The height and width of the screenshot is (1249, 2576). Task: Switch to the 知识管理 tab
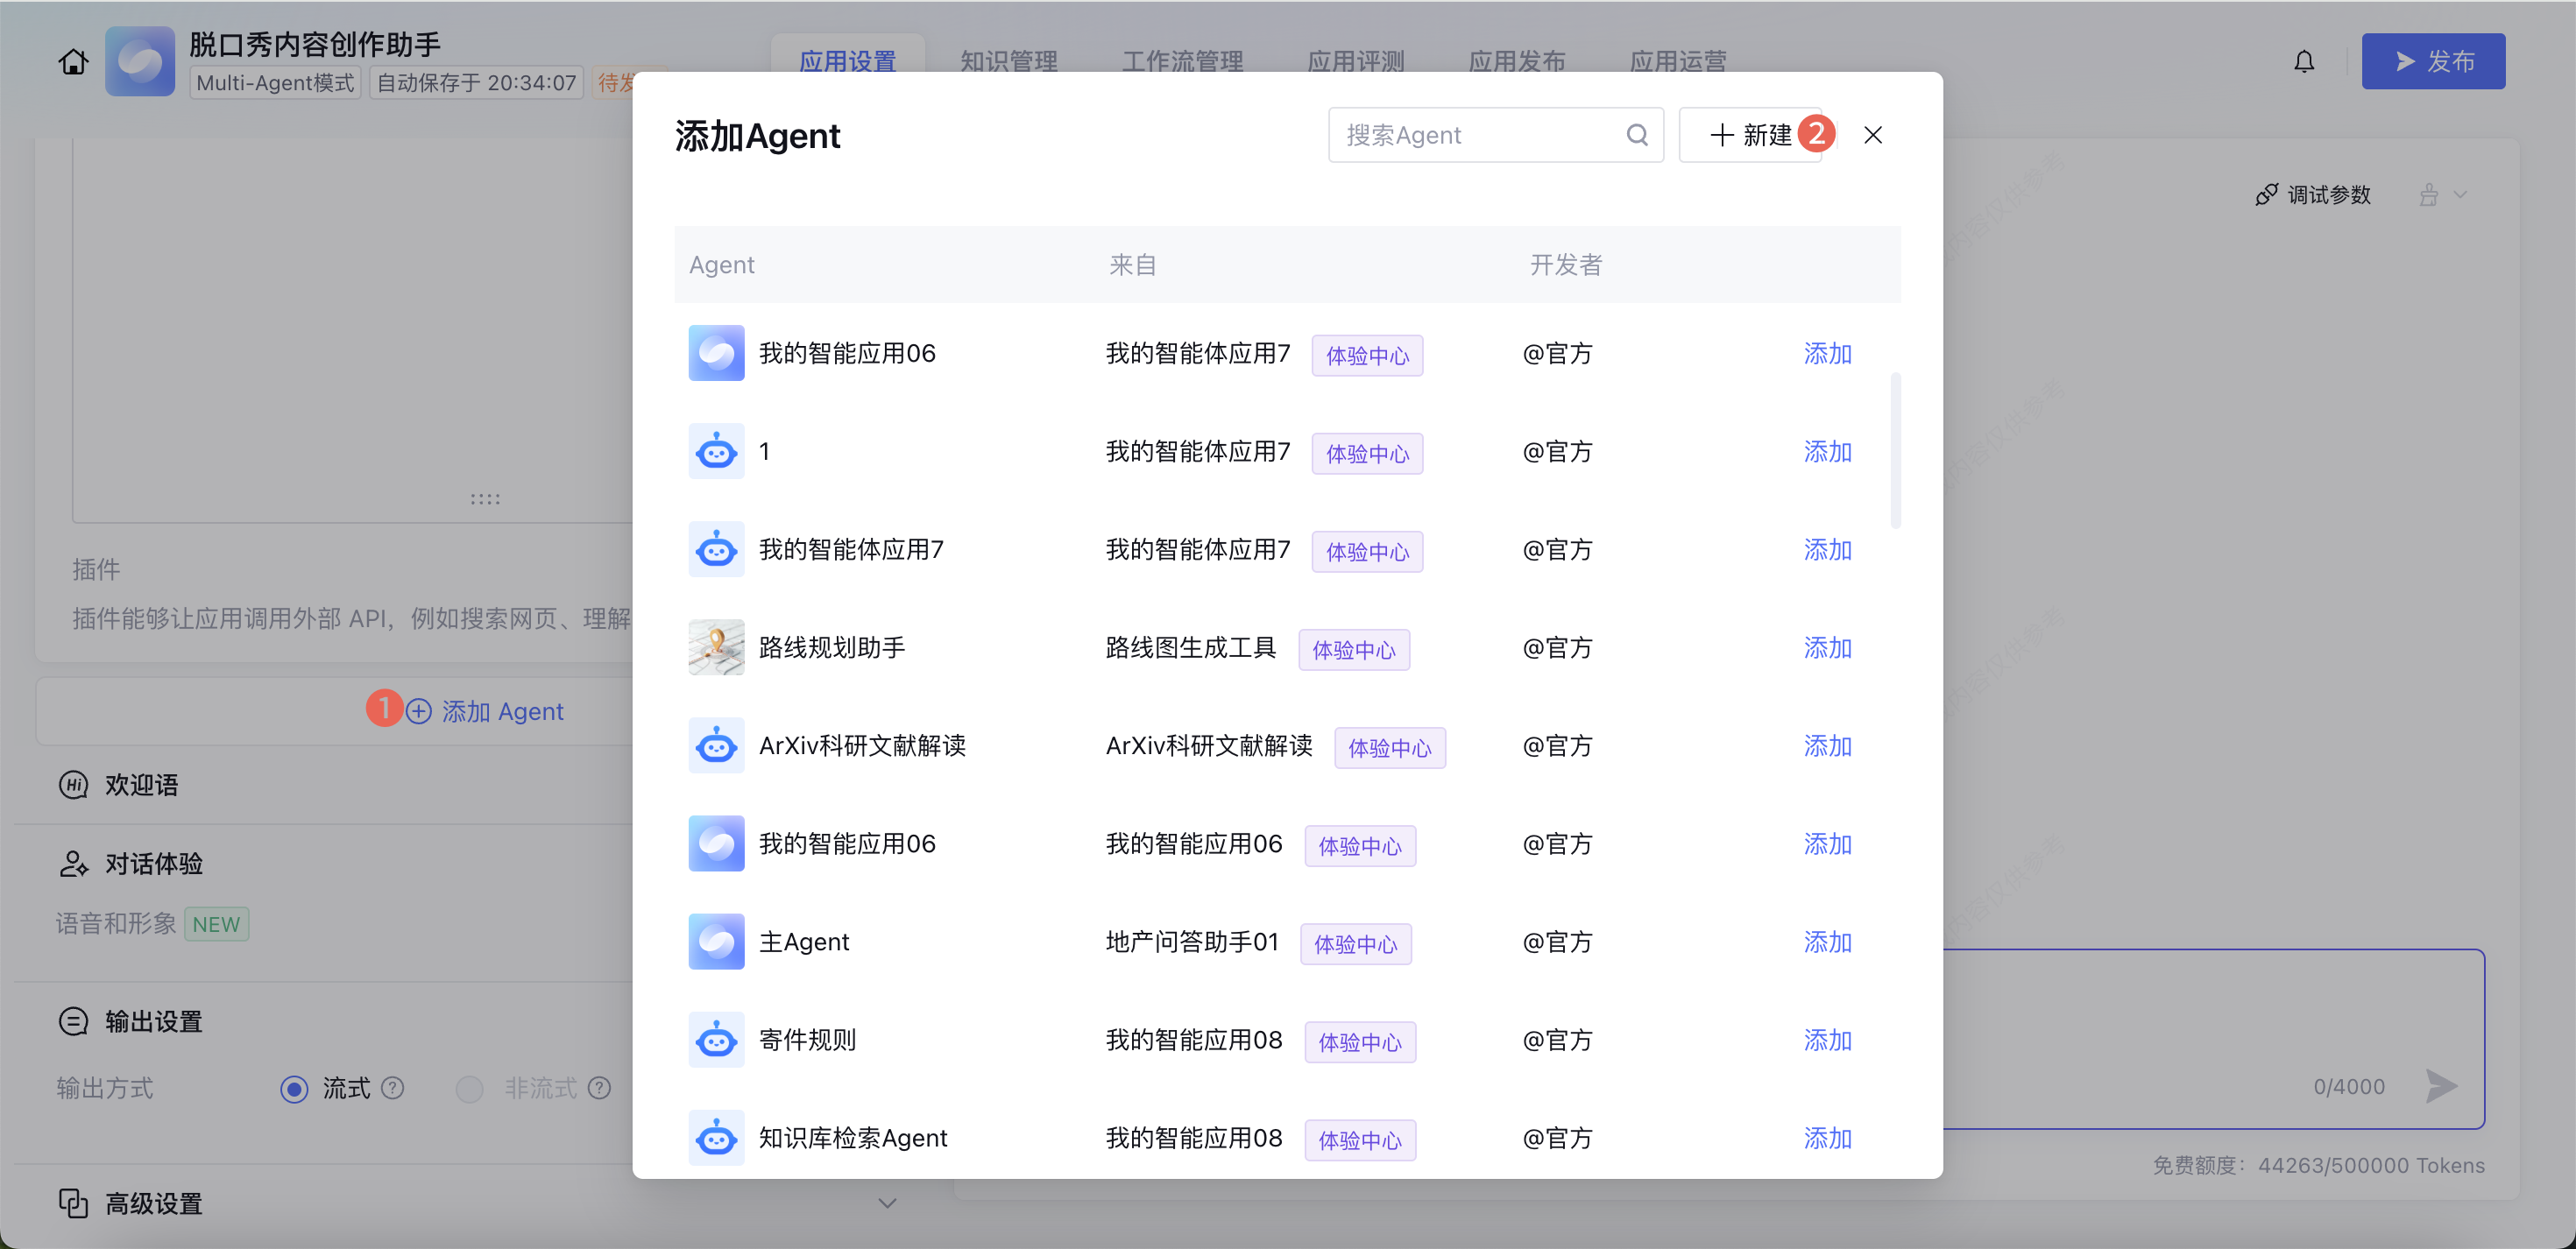pyautogui.click(x=1008, y=62)
